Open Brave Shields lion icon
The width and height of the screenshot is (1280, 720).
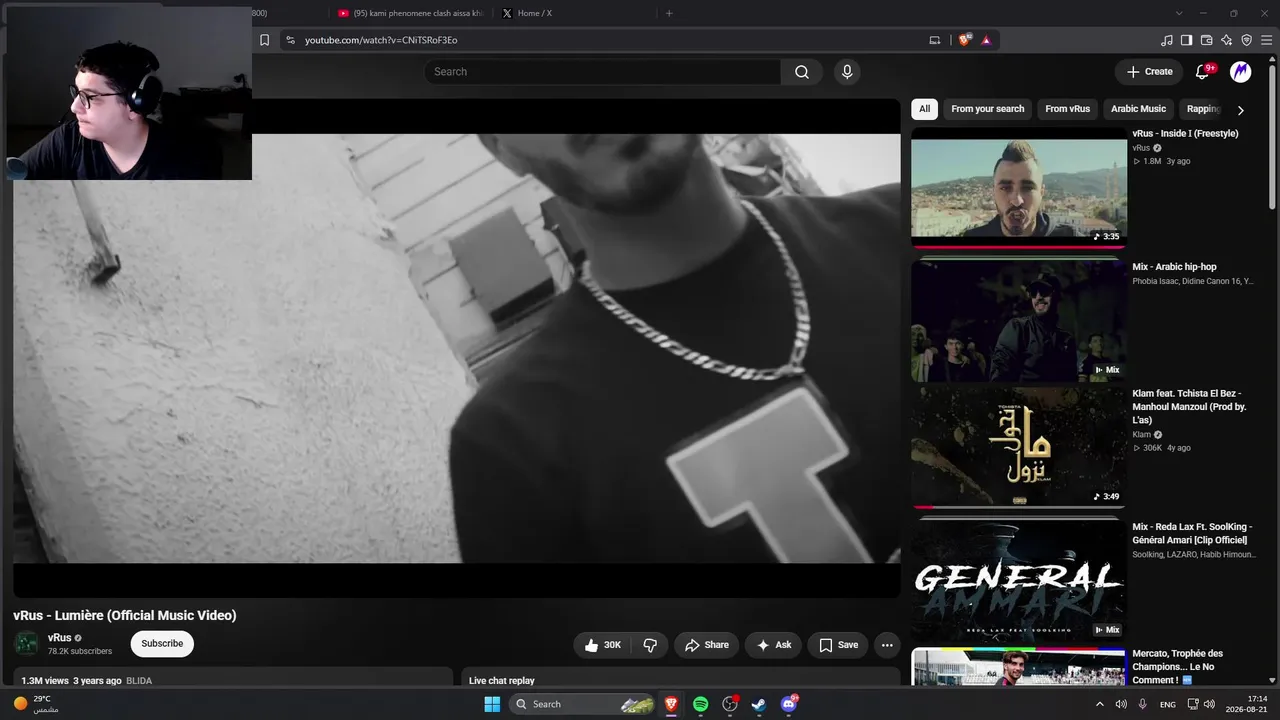pos(965,40)
